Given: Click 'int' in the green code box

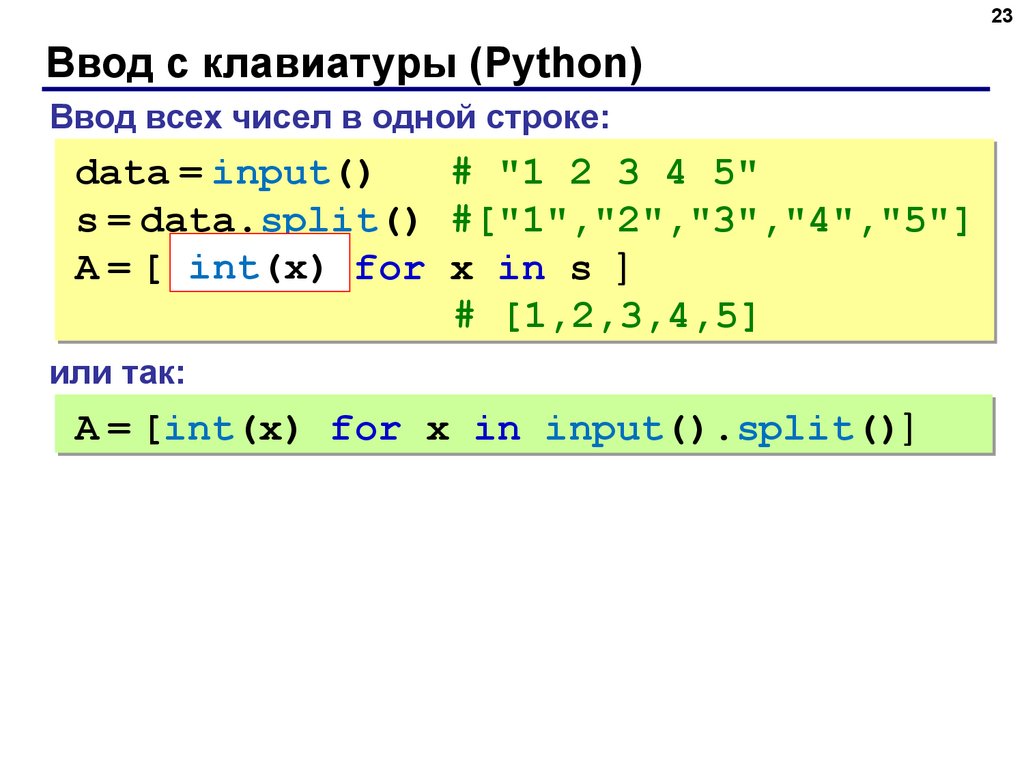Looking at the screenshot, I should 199,429.
